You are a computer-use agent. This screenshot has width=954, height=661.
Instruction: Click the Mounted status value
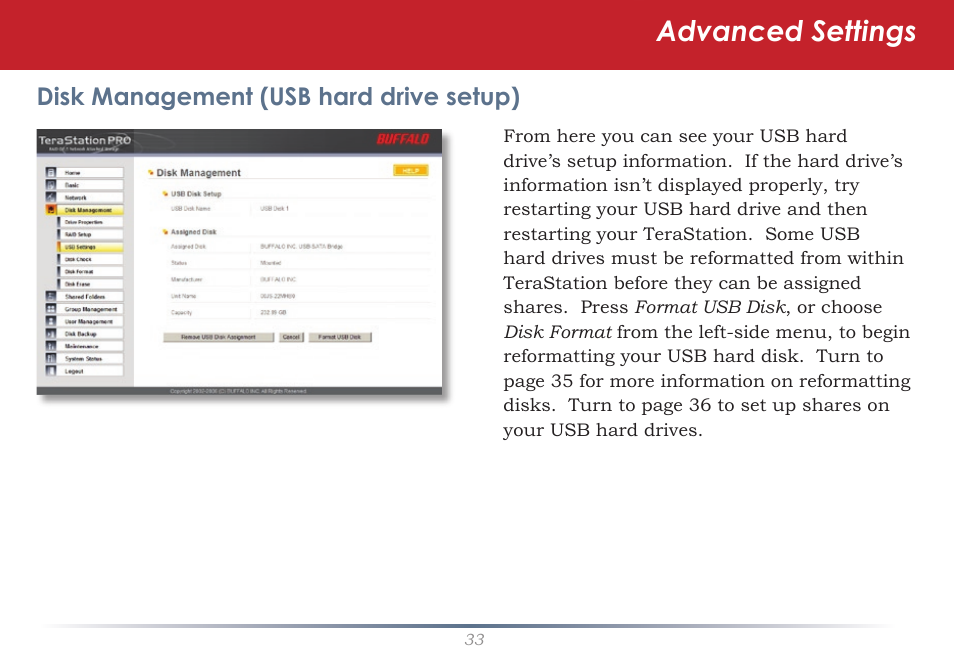tap(271, 263)
